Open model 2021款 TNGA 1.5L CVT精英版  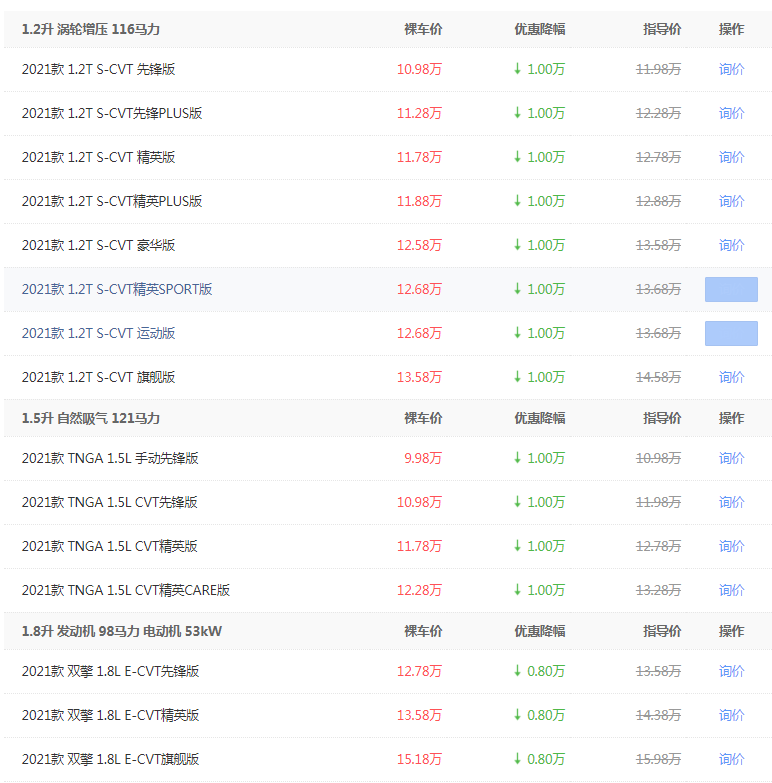point(110,546)
